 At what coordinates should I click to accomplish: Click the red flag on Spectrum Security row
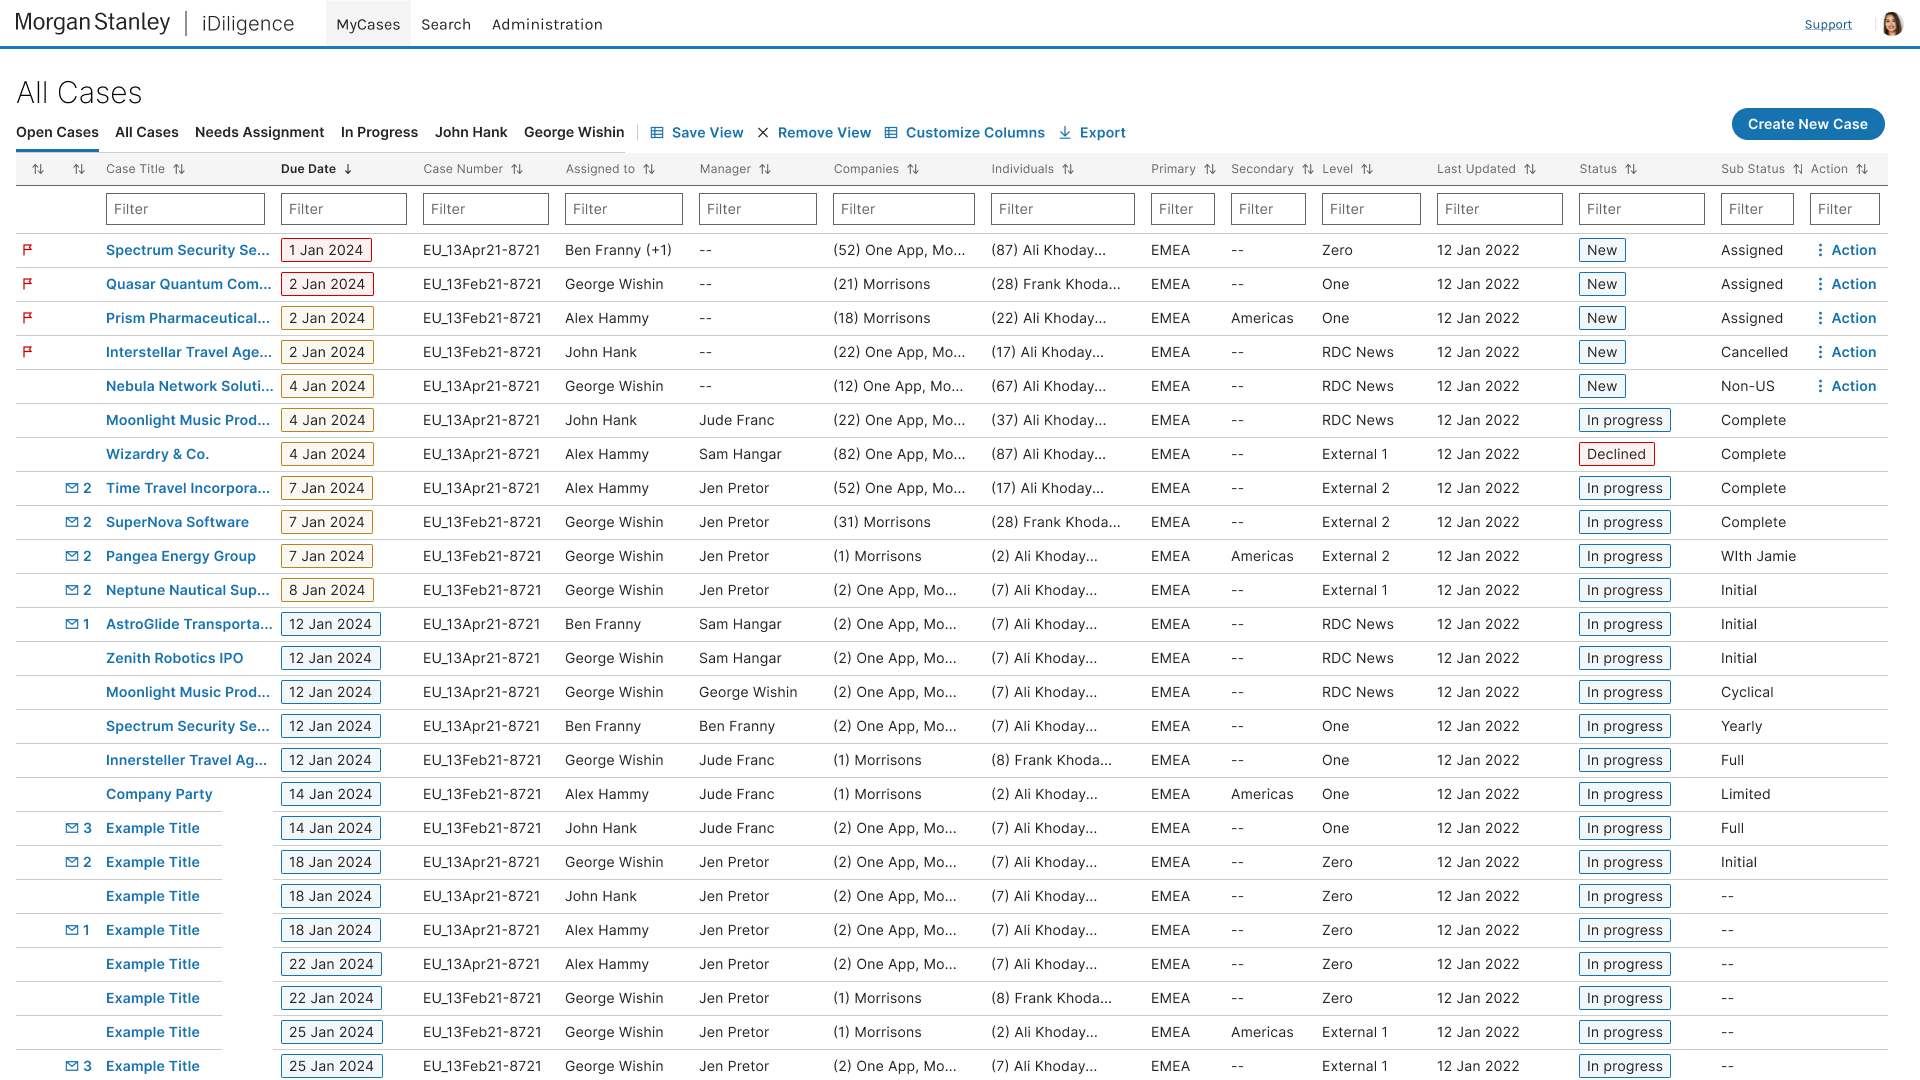pyautogui.click(x=27, y=250)
